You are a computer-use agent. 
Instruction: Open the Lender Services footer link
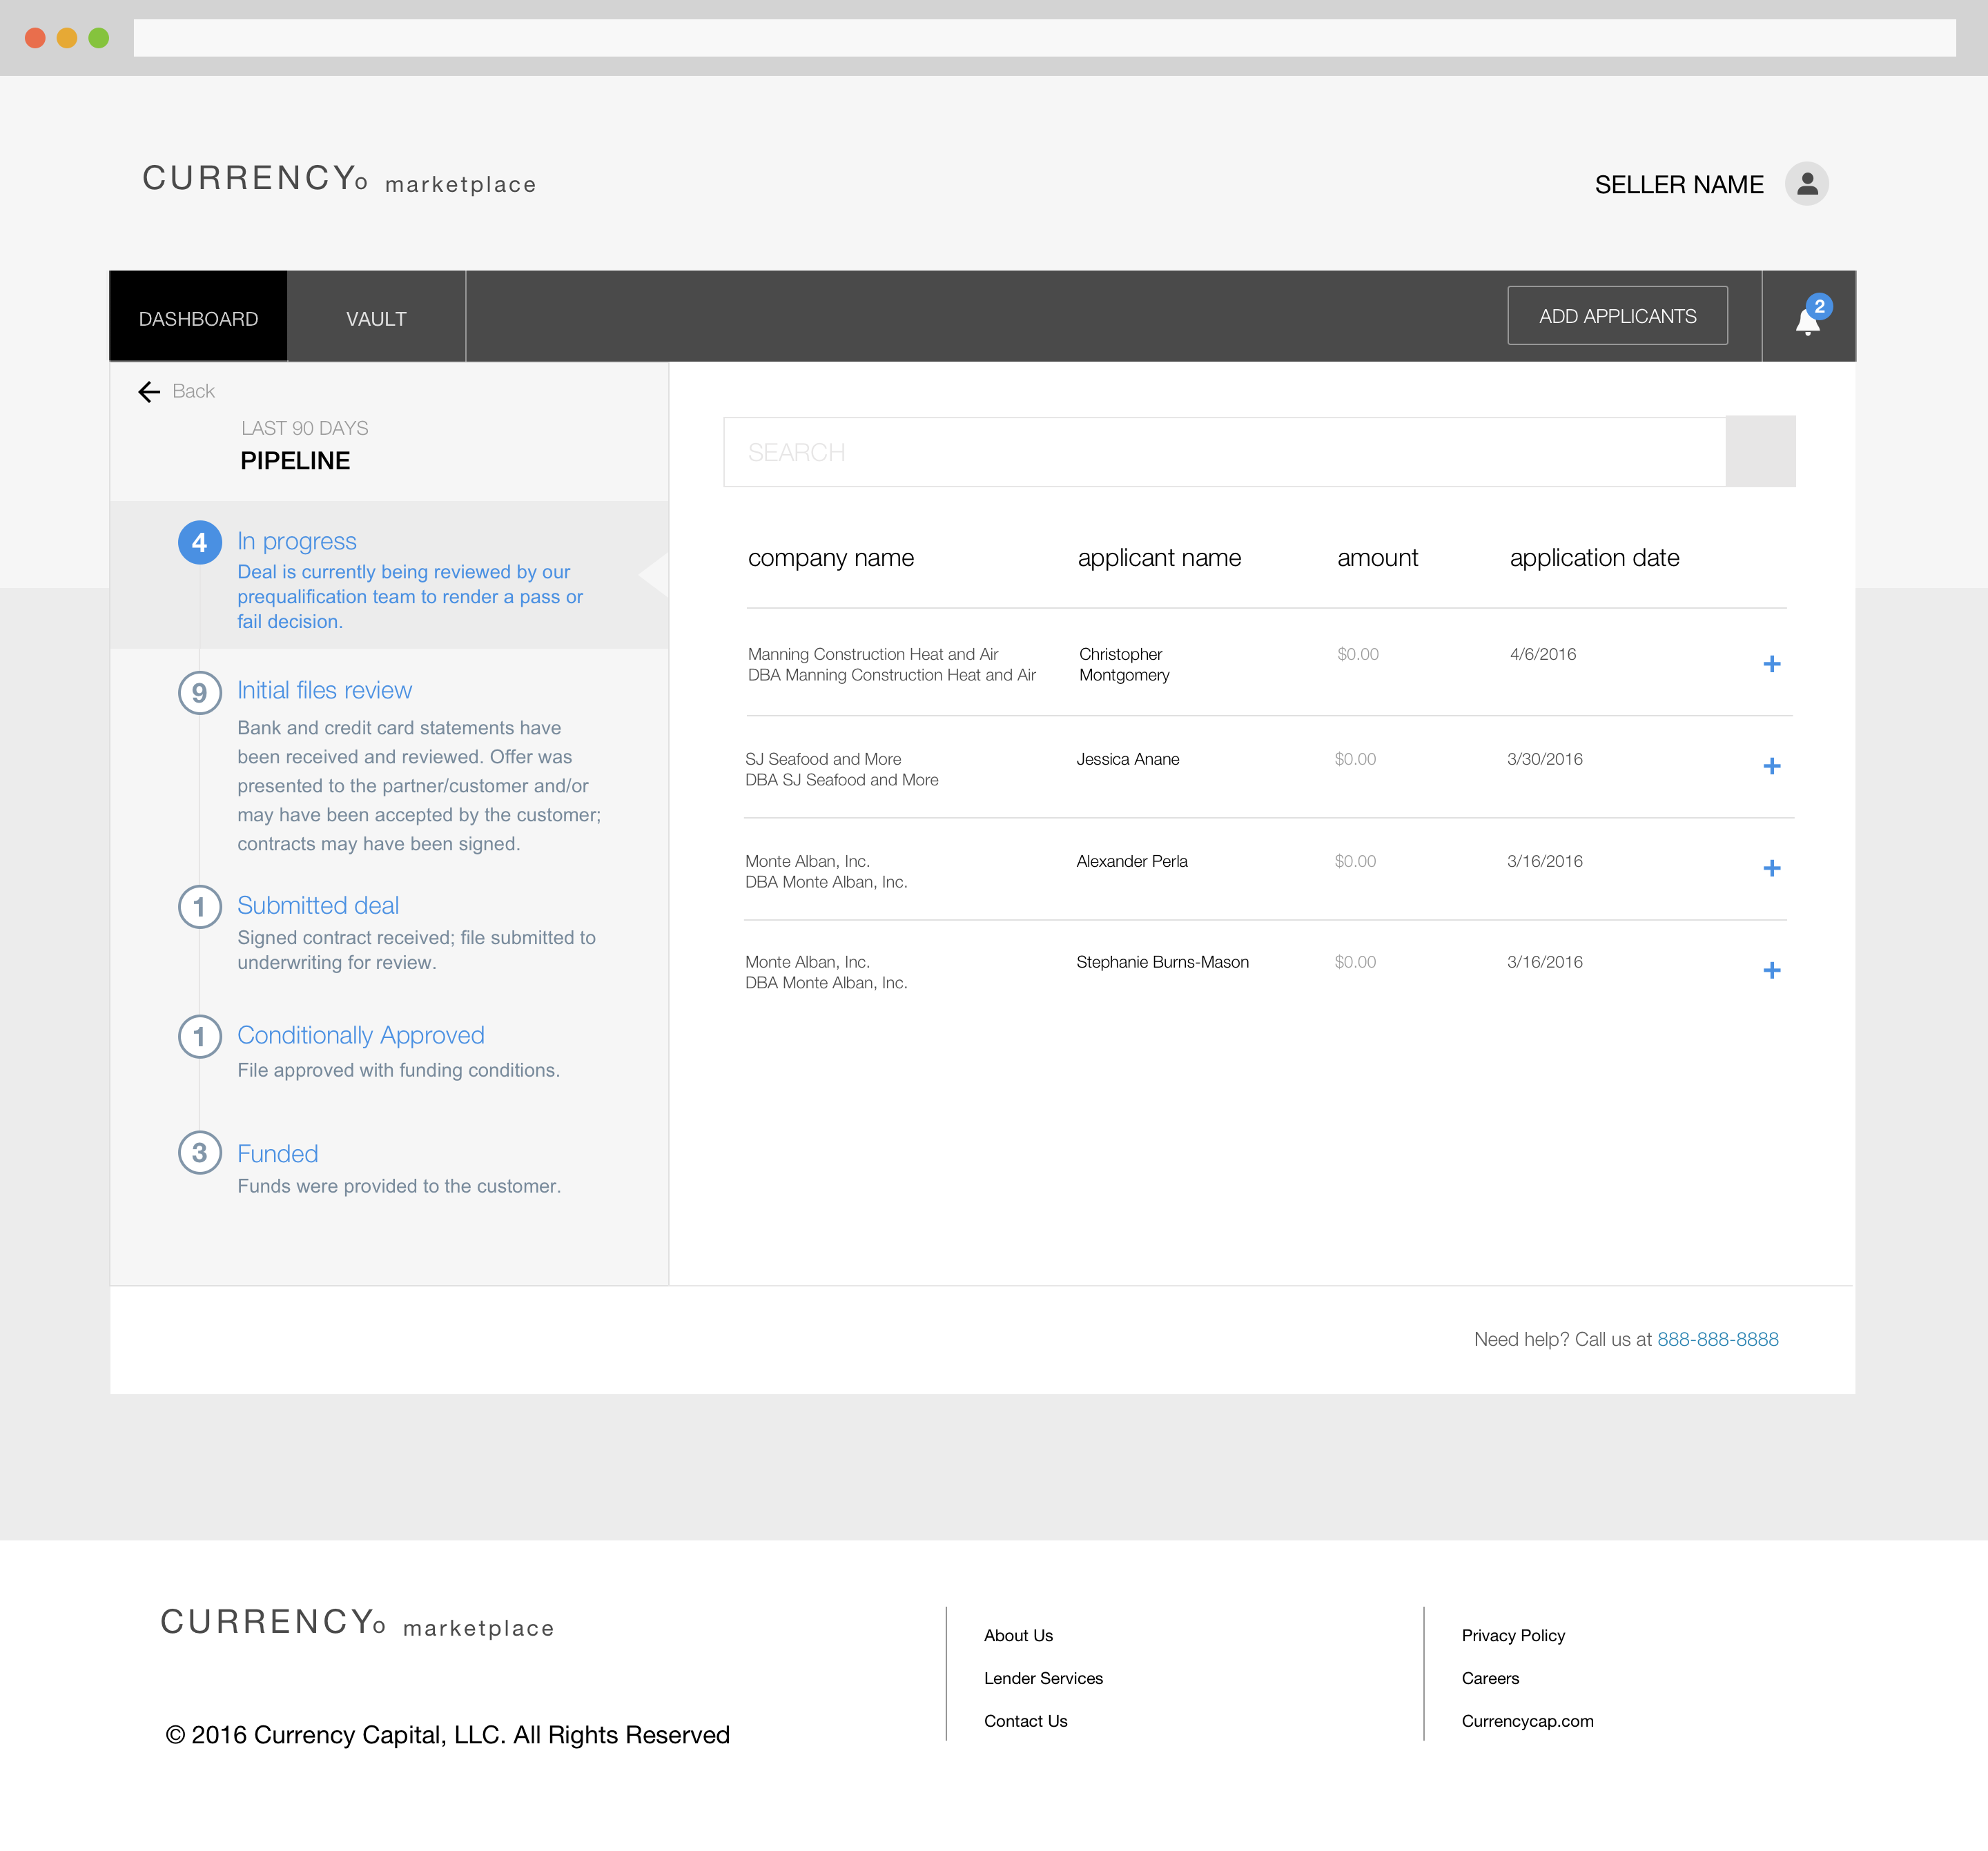pos(1043,1678)
